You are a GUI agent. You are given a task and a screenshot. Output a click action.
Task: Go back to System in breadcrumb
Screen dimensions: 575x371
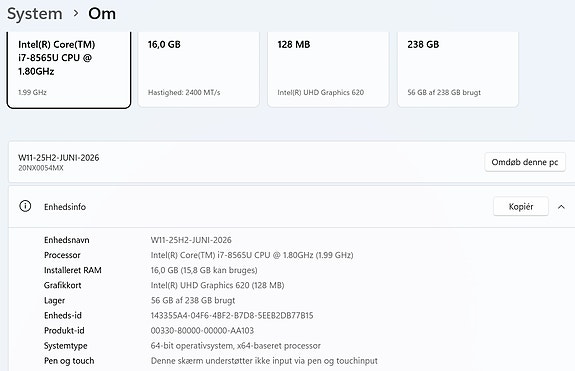35,14
